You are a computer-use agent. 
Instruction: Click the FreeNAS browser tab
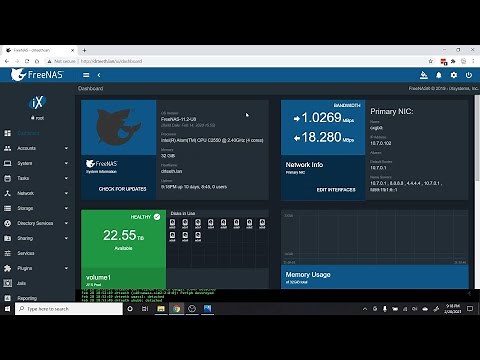39,50
